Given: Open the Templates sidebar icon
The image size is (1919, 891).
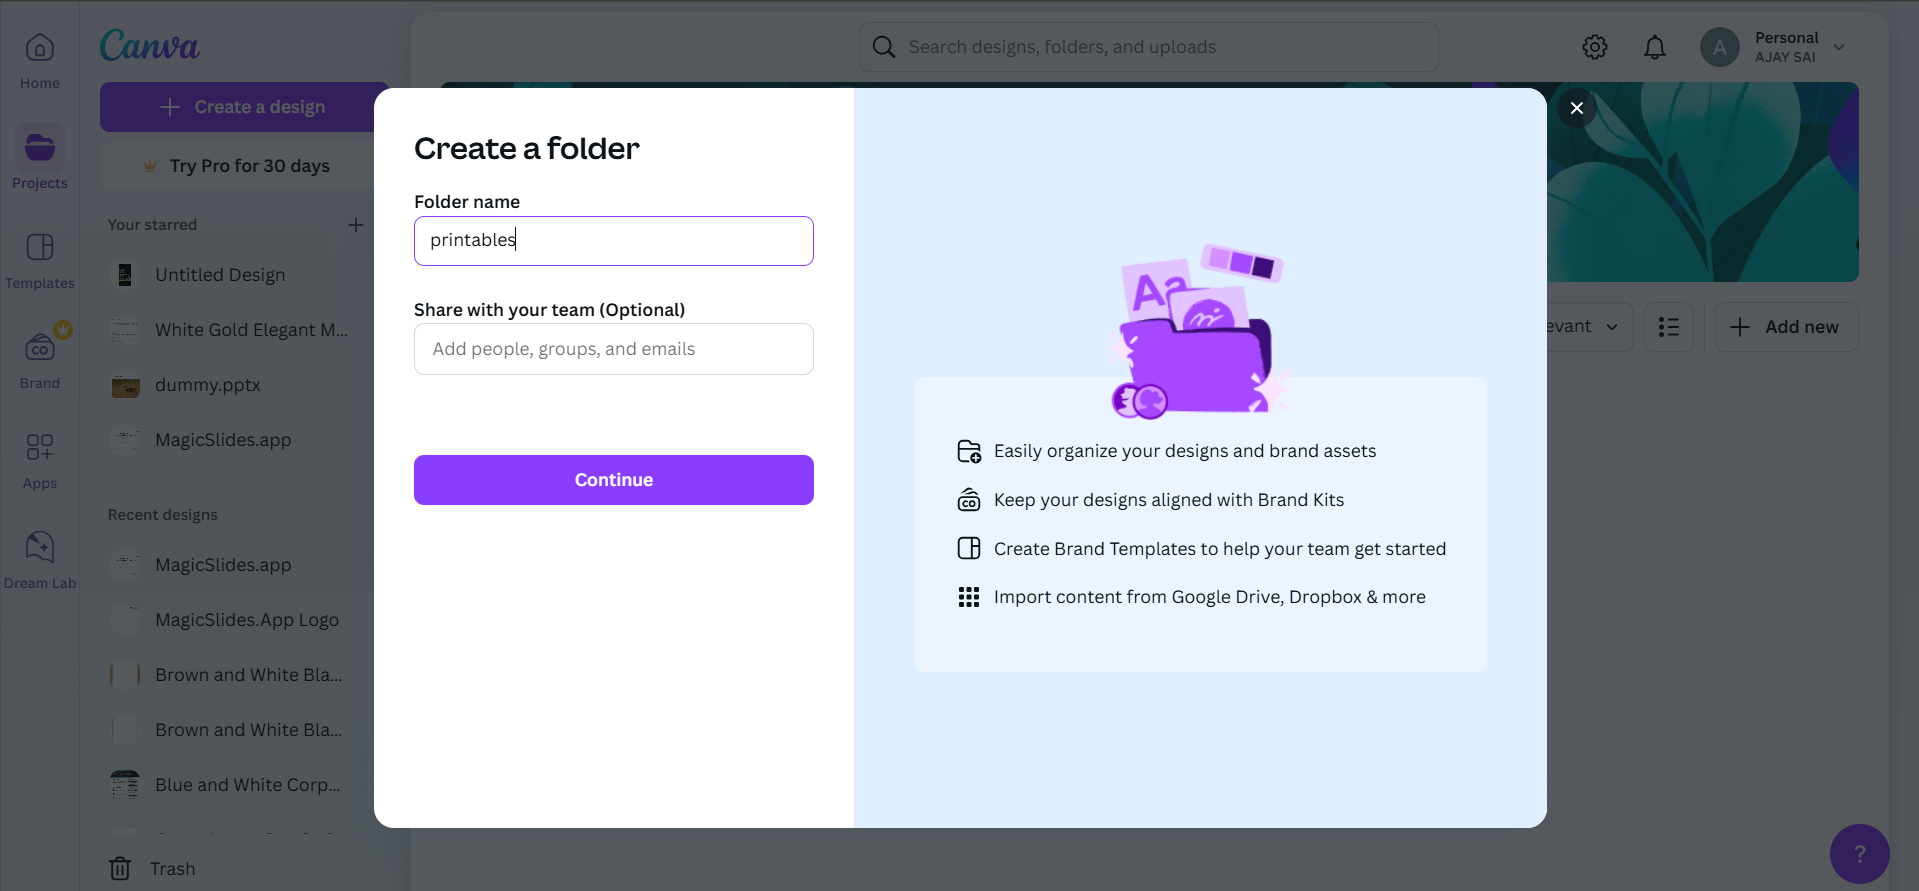Looking at the screenshot, I should click(x=40, y=248).
